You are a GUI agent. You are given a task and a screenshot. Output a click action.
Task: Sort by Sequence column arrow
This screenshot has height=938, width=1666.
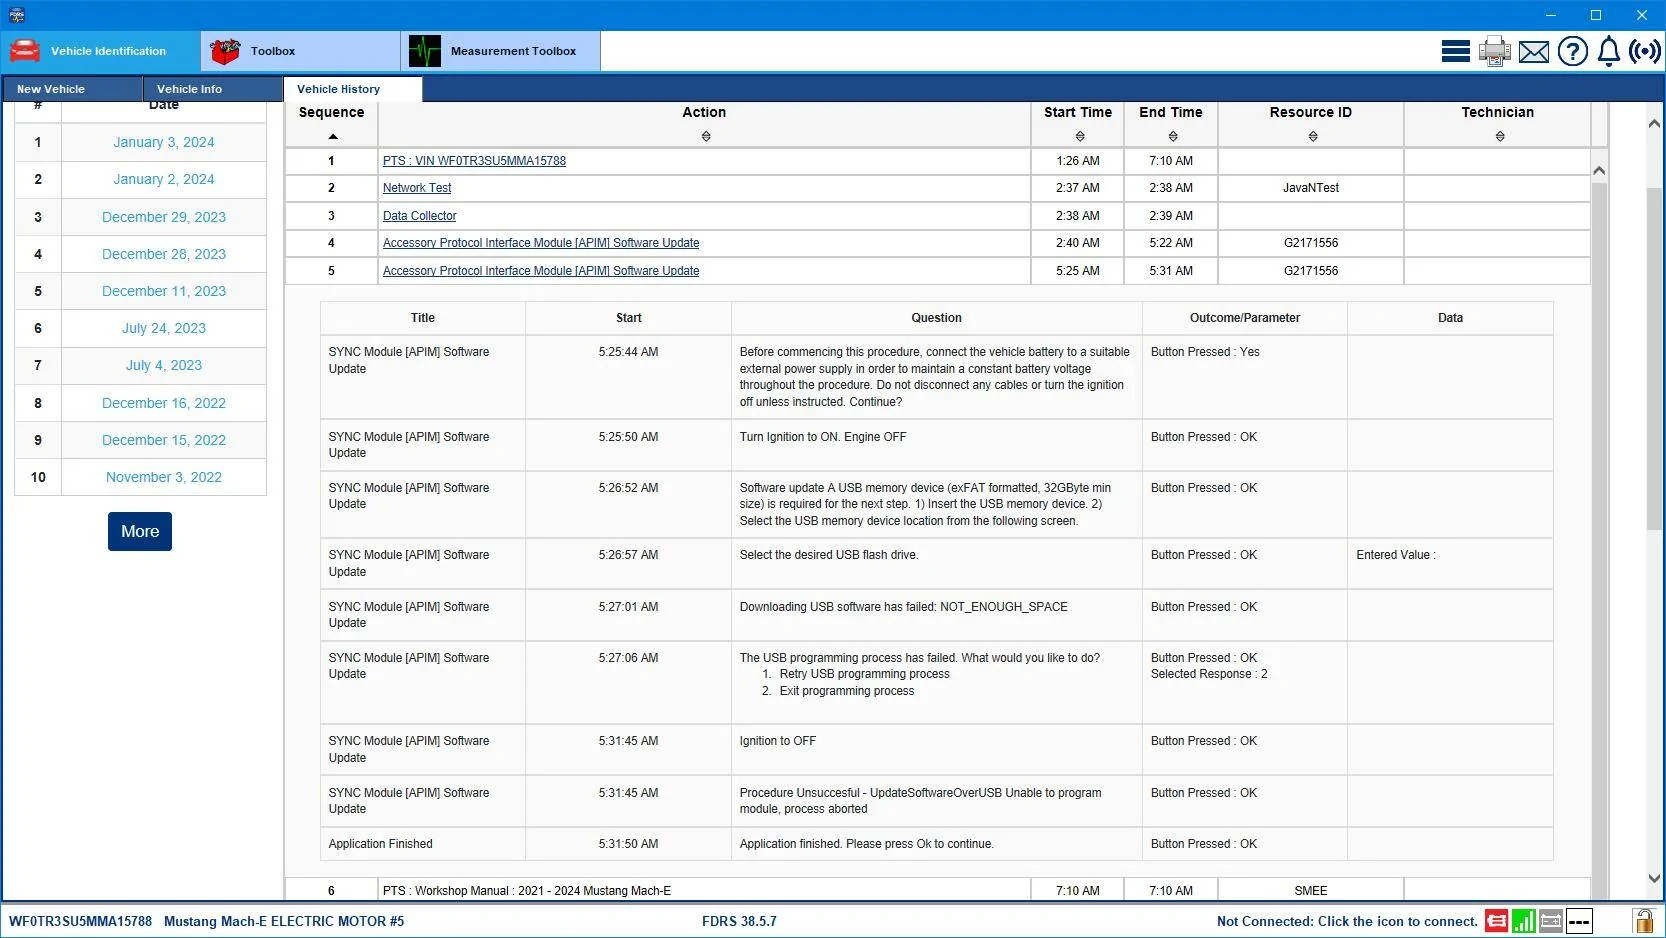point(333,136)
